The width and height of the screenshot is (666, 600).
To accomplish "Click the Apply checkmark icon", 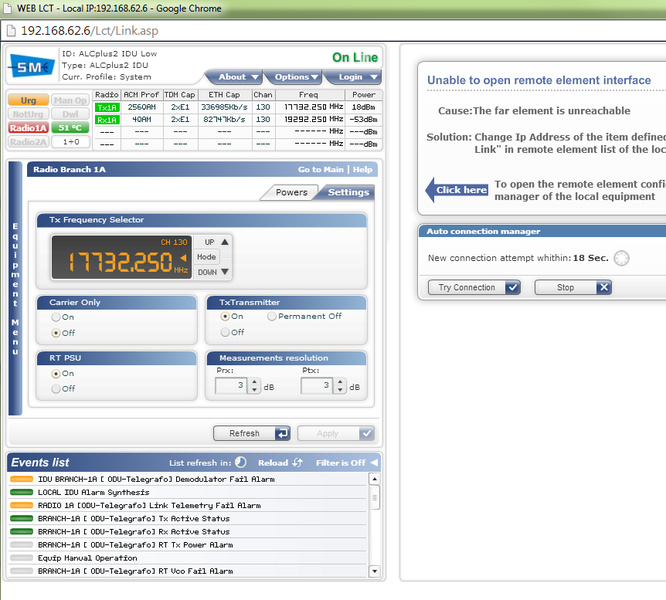I will point(367,434).
